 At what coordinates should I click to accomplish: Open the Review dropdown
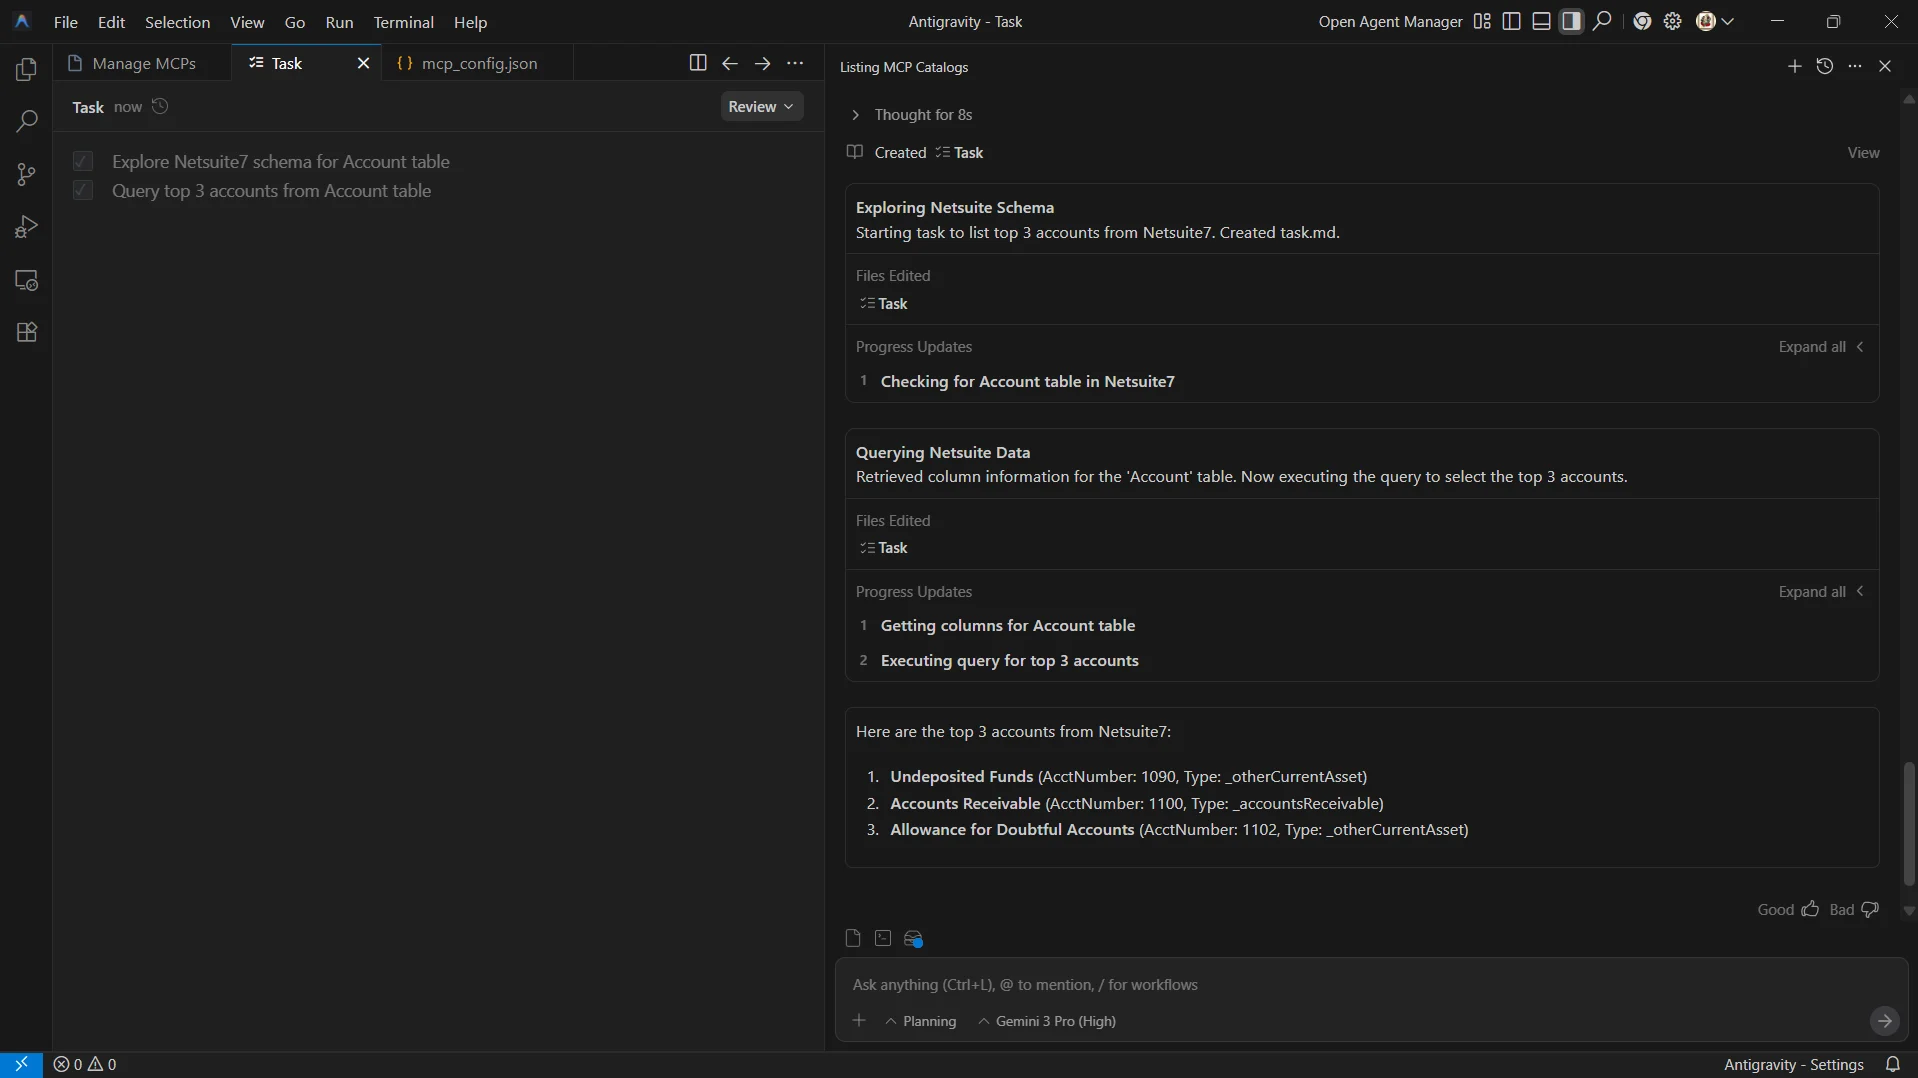761,107
